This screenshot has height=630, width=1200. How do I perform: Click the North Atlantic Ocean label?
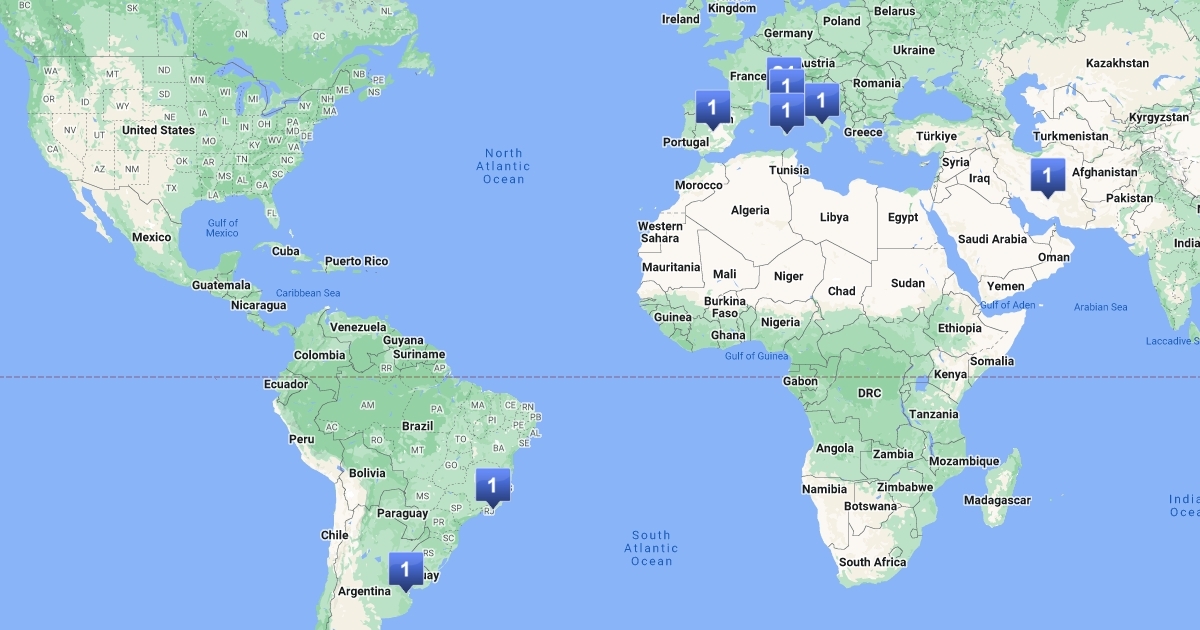(504, 166)
